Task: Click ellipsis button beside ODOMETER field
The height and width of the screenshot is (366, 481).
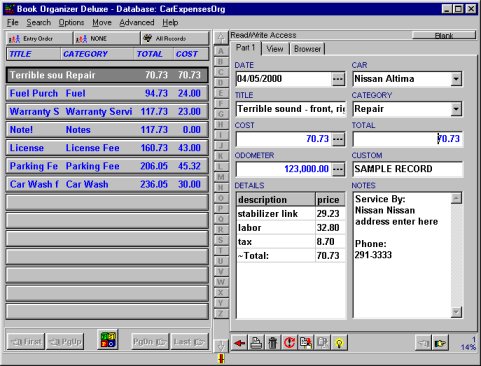Action: 338,169
